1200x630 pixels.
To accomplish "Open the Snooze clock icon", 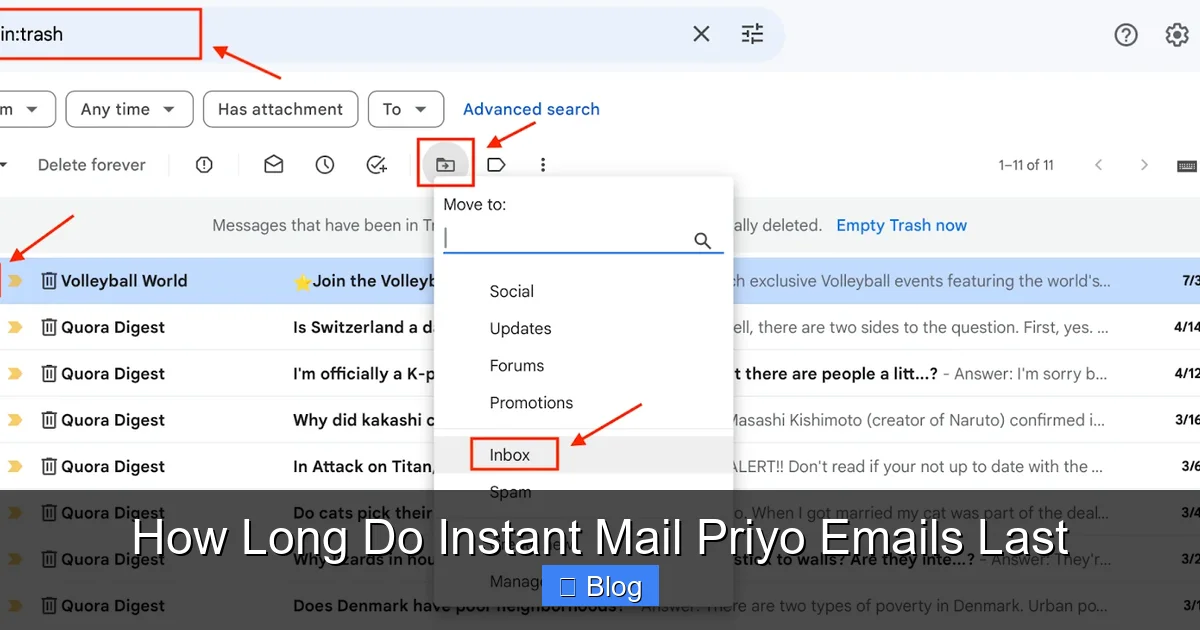I will click(324, 164).
